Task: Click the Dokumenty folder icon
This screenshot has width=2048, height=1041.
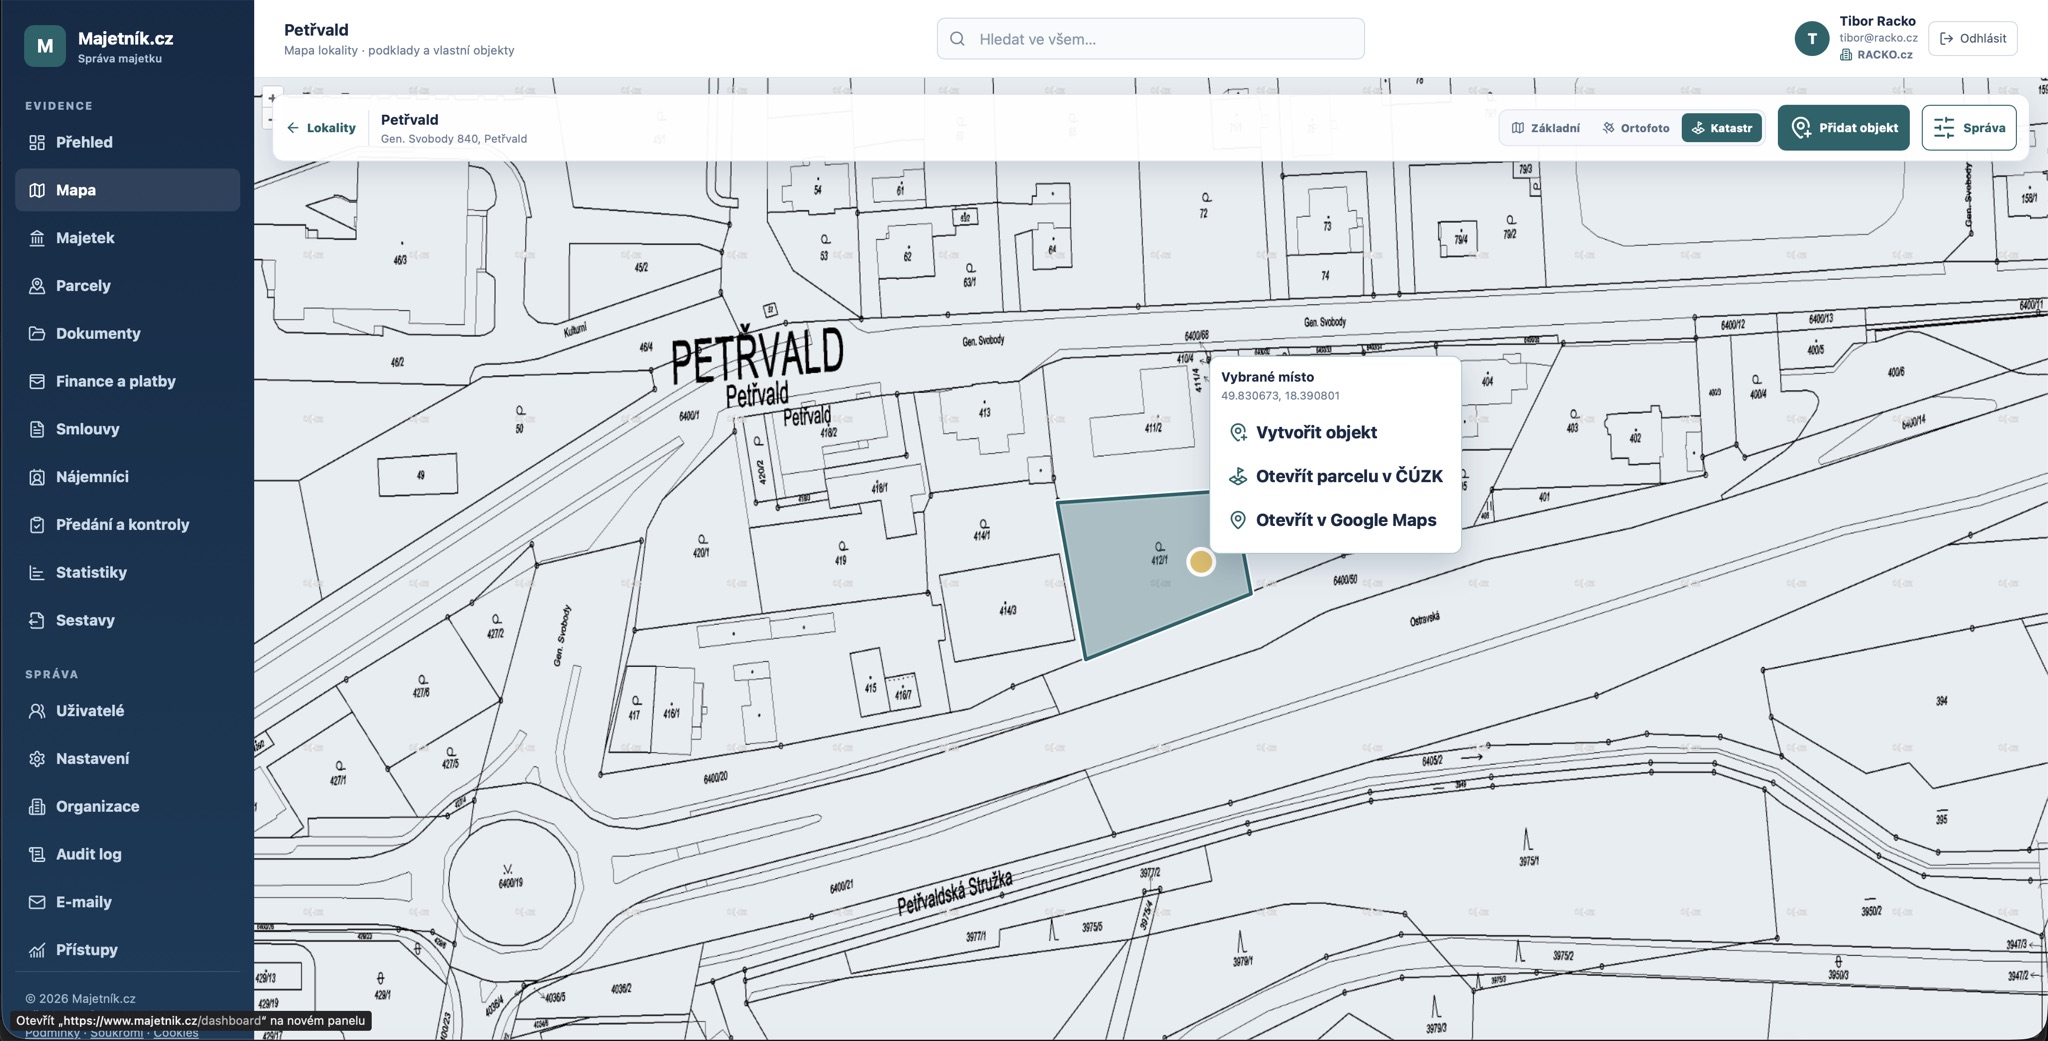Action: [x=37, y=333]
